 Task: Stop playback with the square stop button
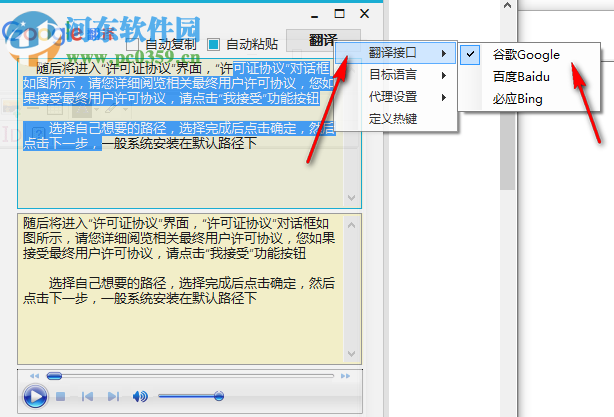click(x=61, y=397)
